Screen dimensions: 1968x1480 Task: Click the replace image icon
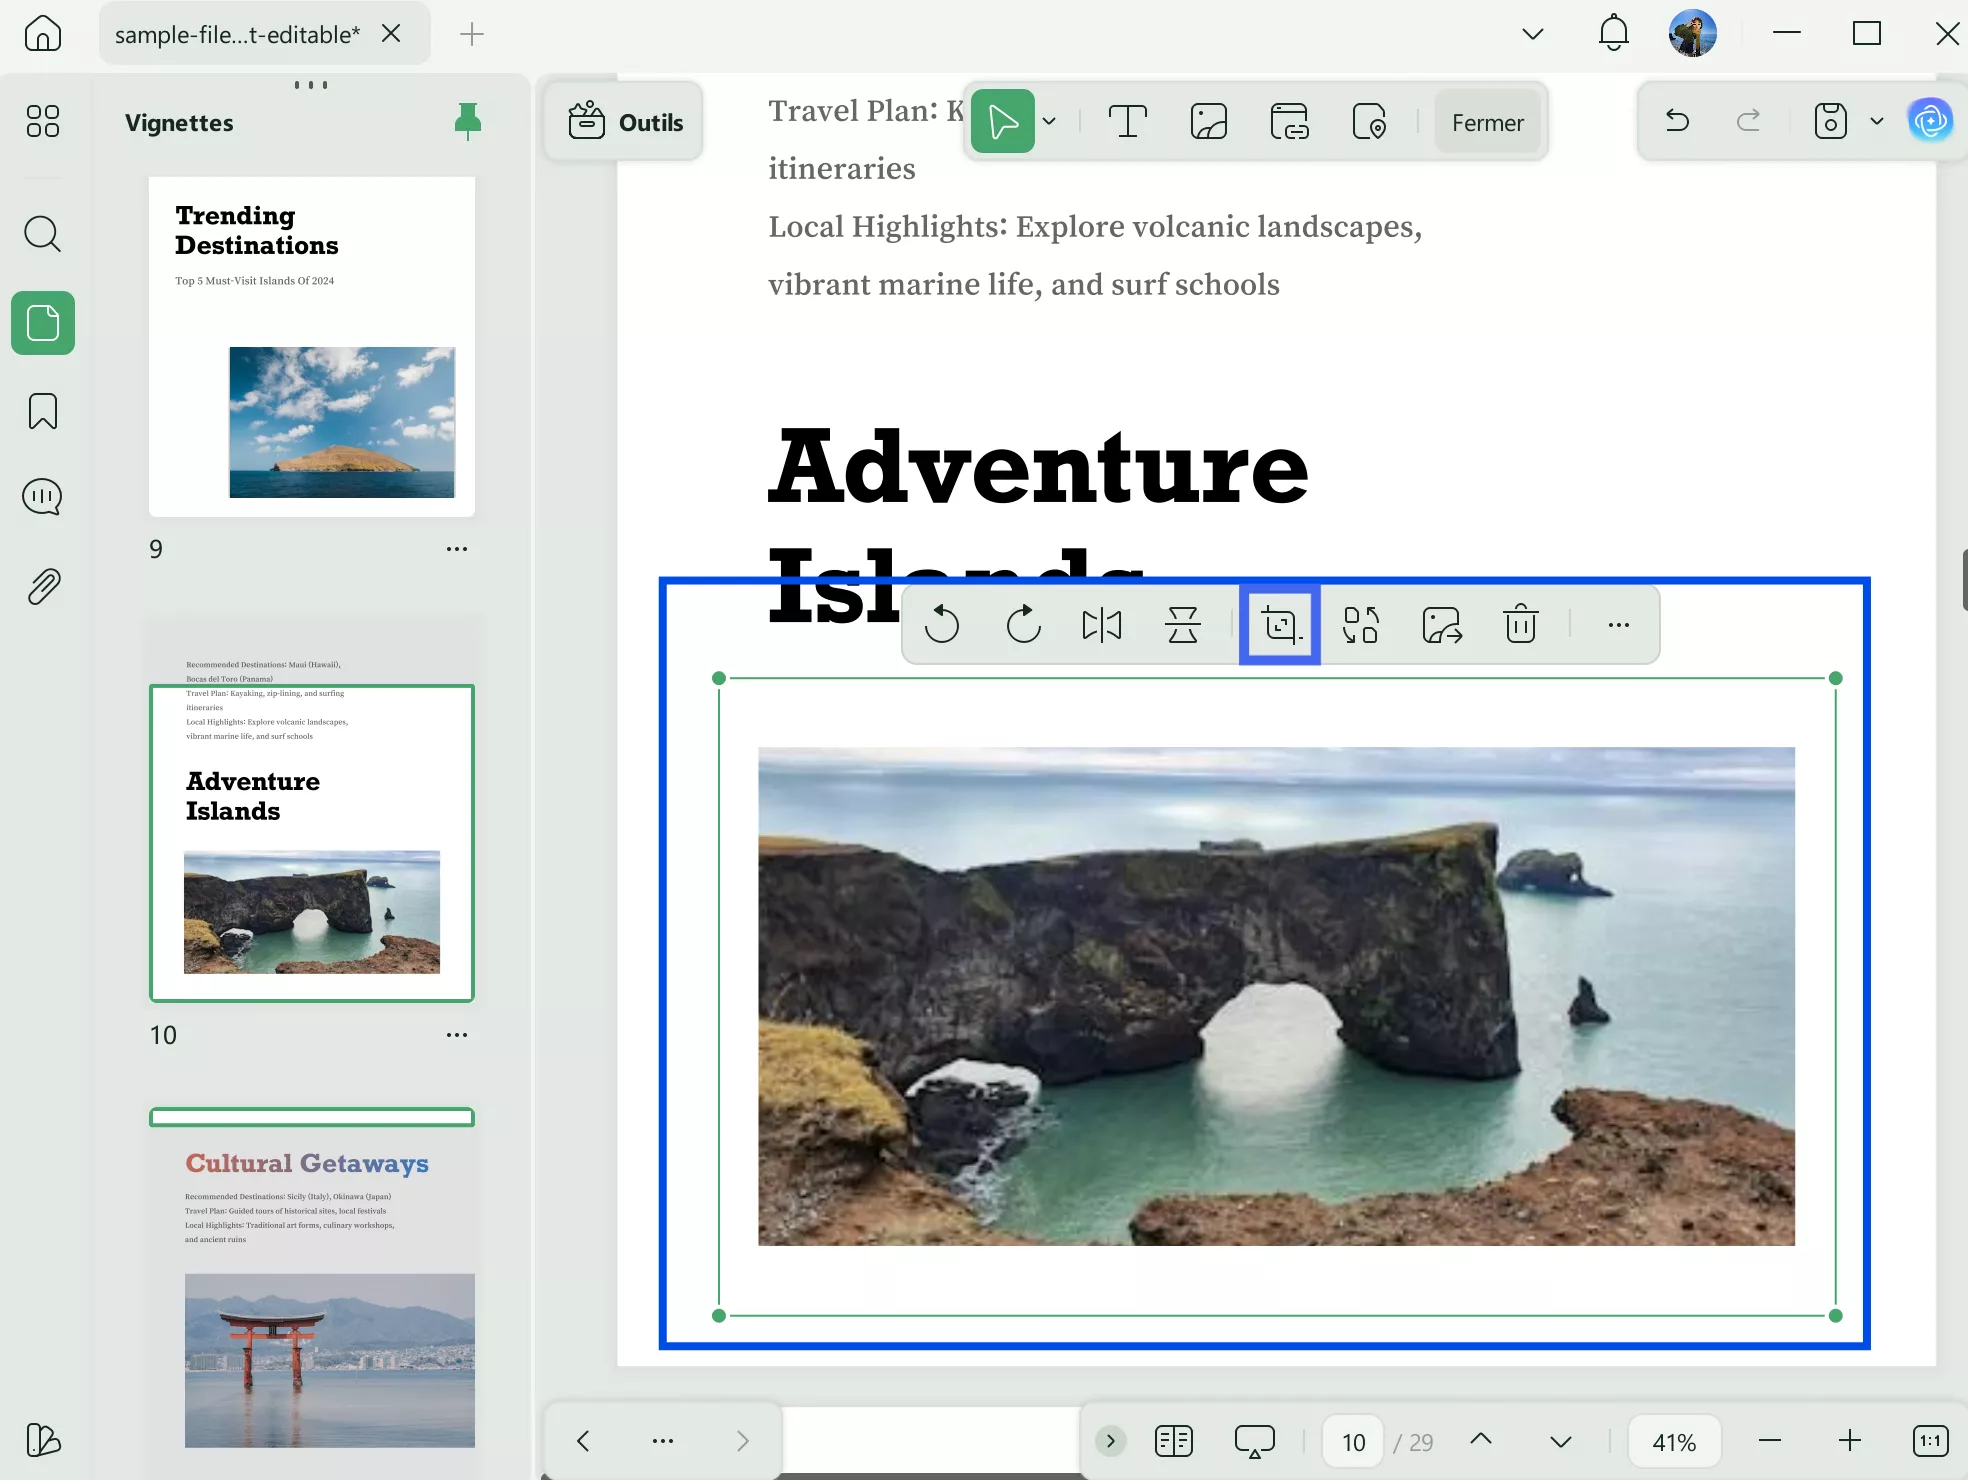pos(1361,625)
